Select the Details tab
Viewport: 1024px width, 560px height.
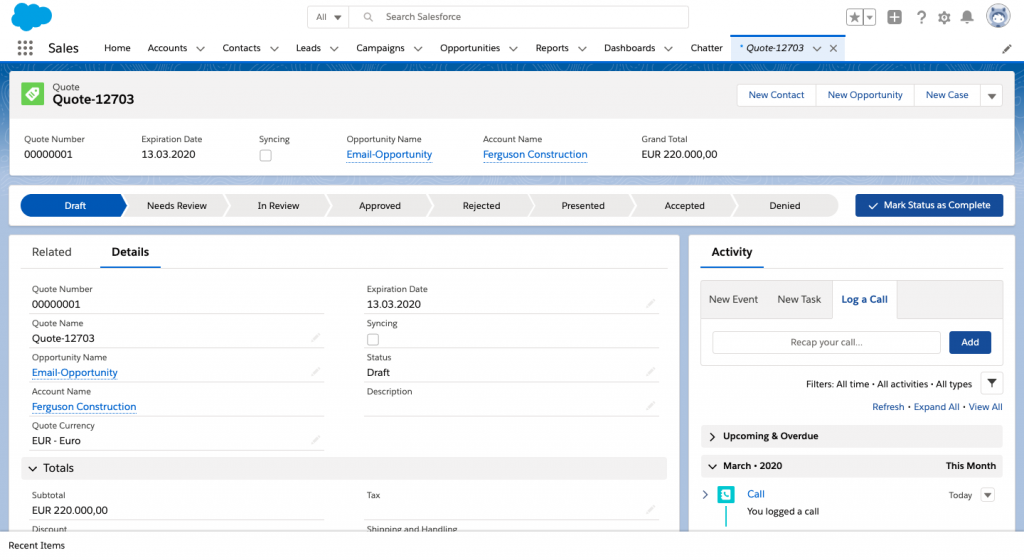tap(130, 252)
